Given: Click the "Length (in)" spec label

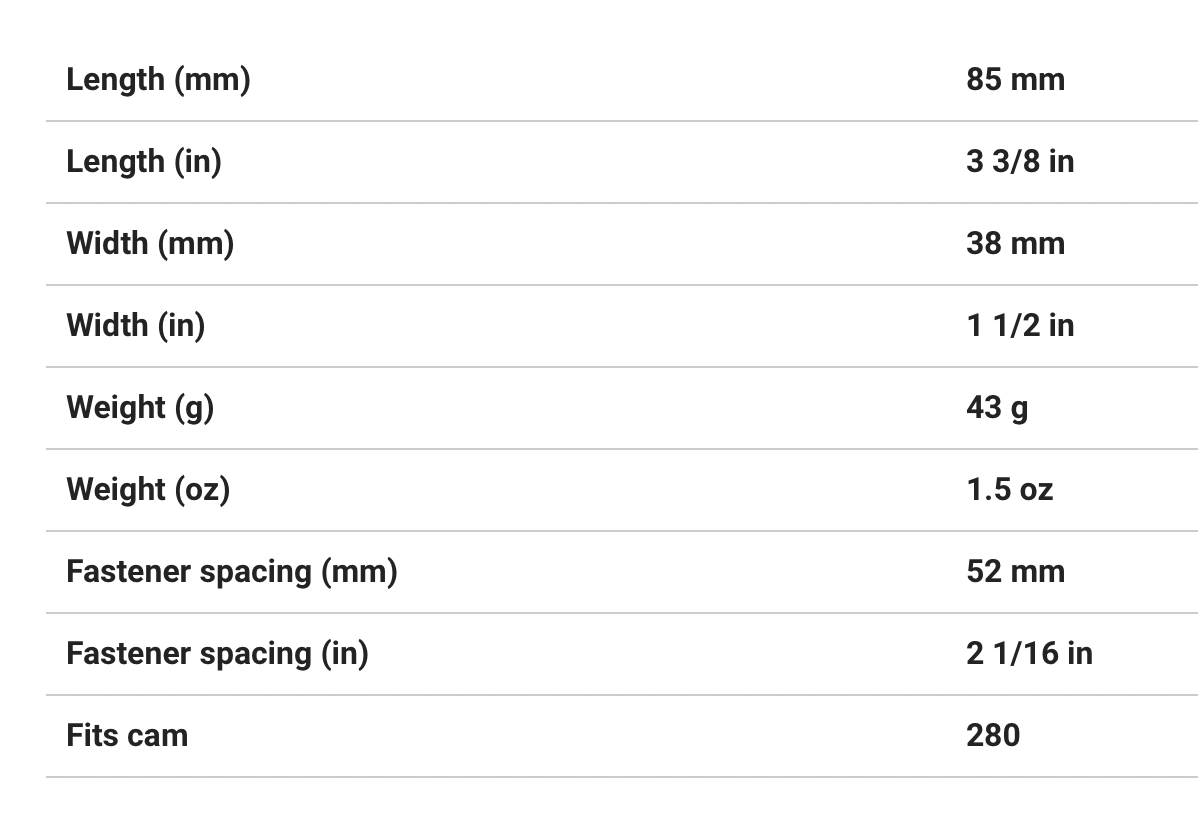Looking at the screenshot, I should point(144,161).
